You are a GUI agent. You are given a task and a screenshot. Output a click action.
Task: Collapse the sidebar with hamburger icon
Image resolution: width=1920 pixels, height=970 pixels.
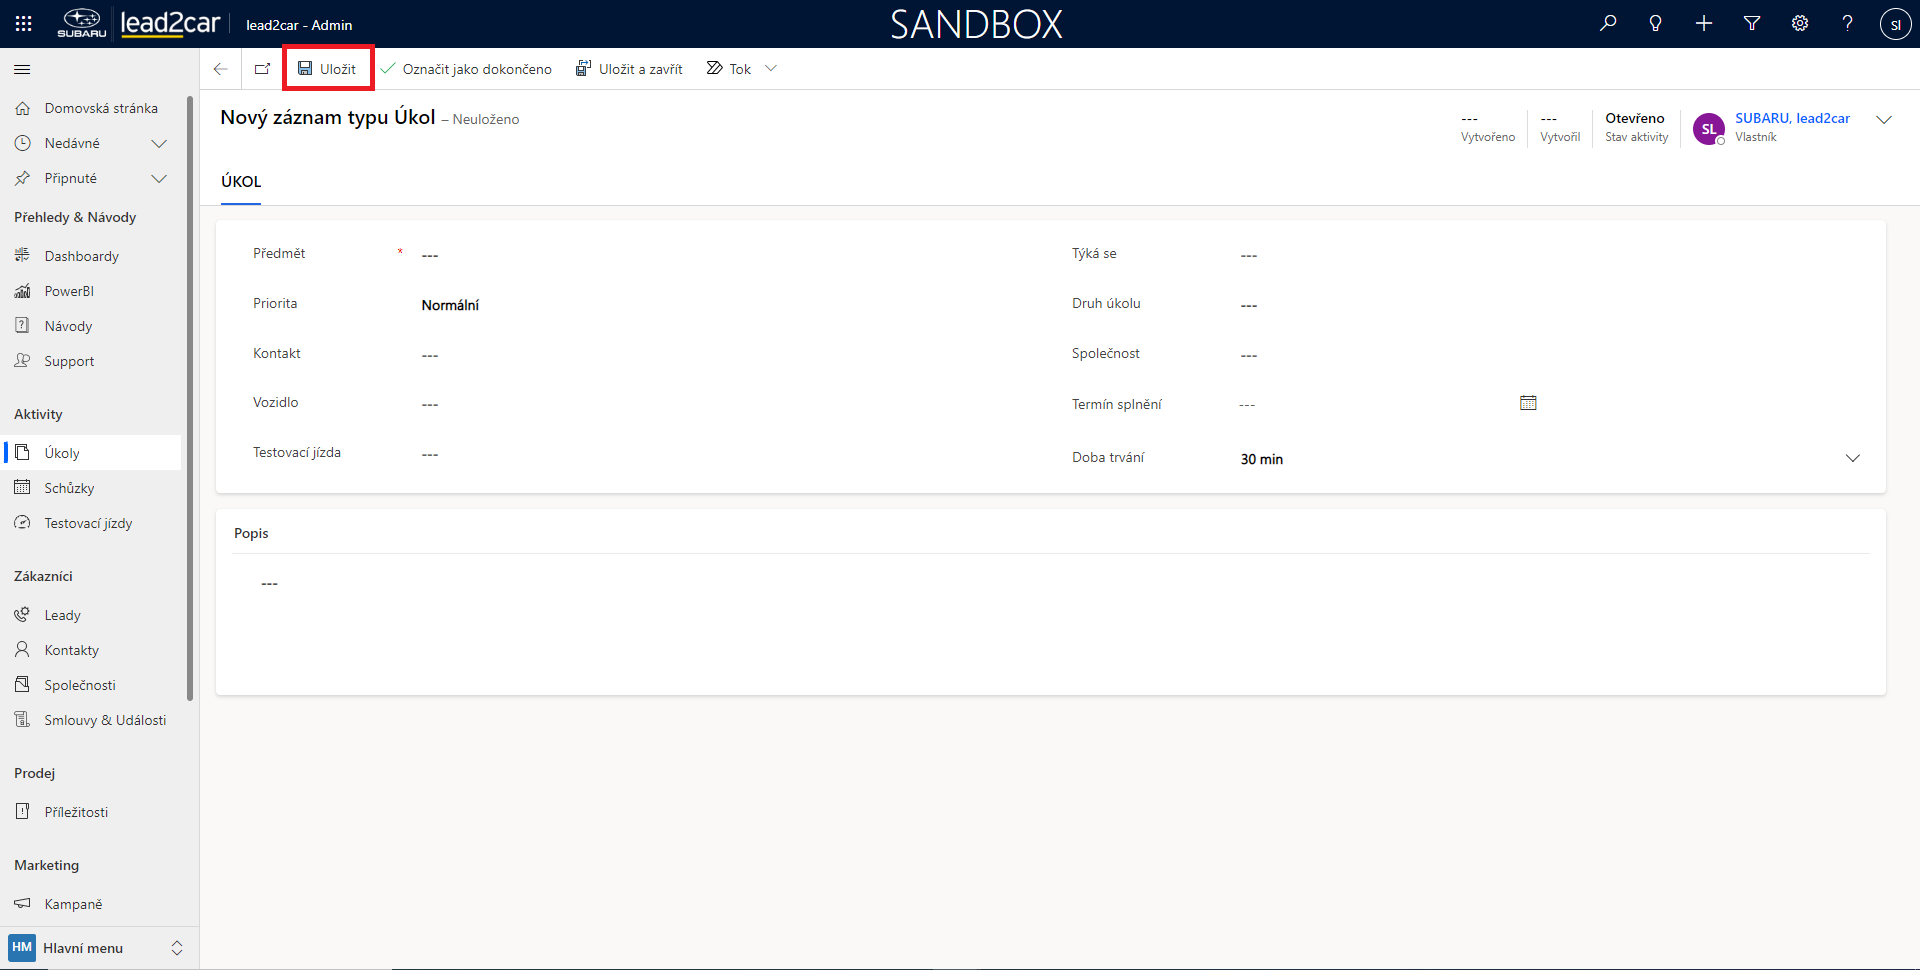[x=22, y=69]
